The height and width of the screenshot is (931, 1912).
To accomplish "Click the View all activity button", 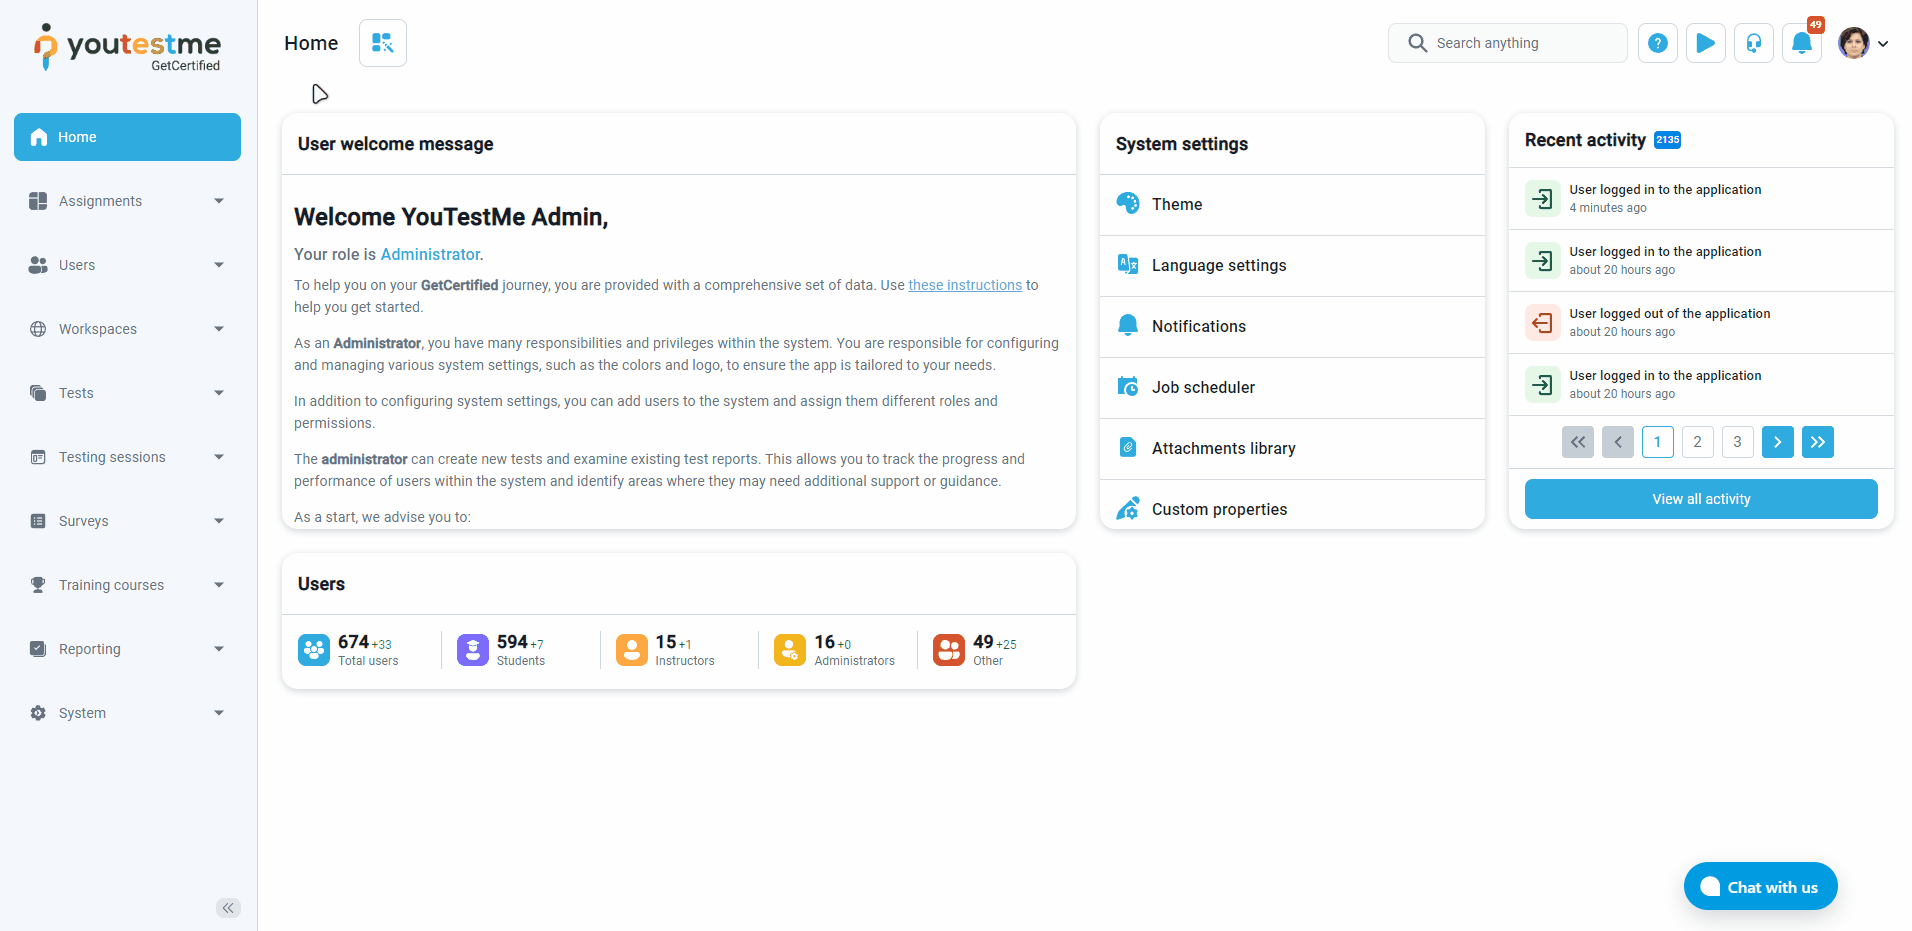I will pyautogui.click(x=1700, y=499).
